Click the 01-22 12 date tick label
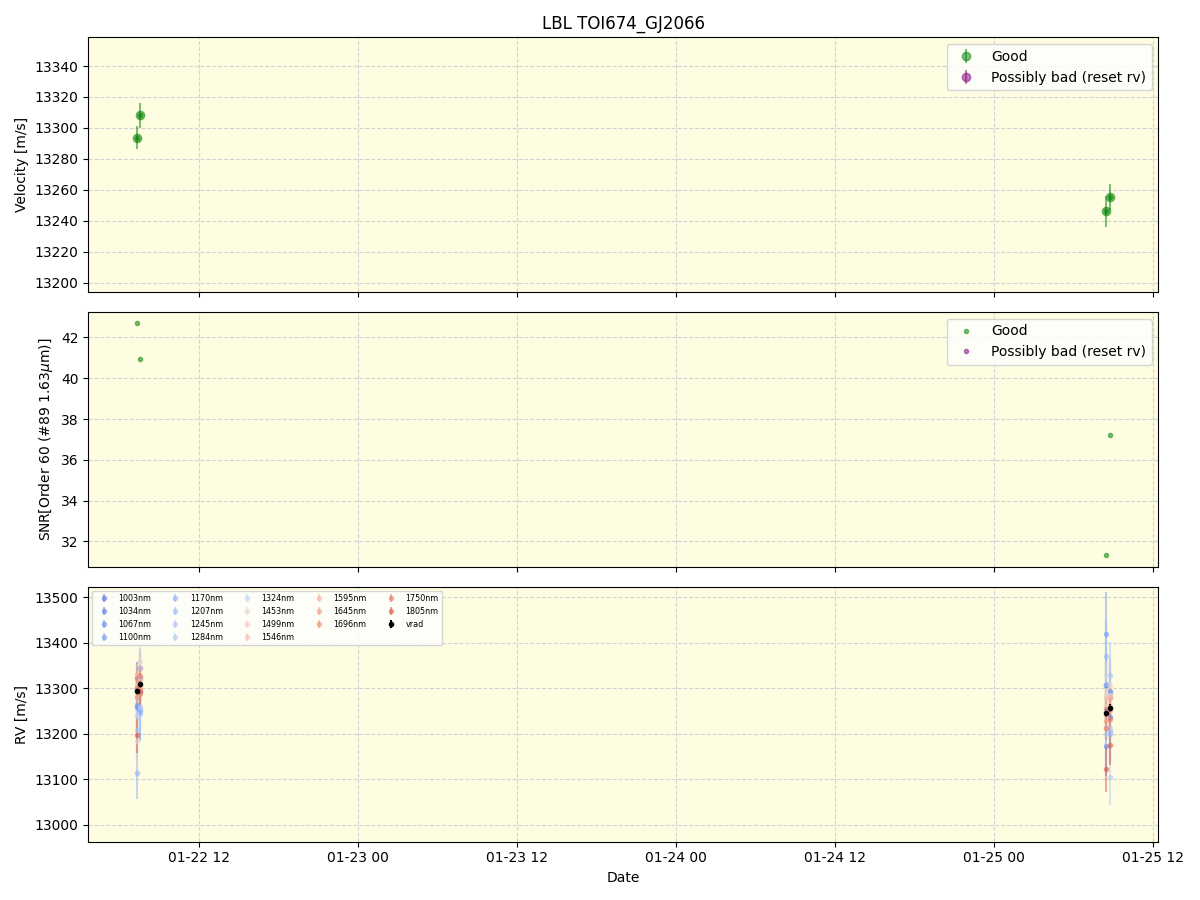 pyautogui.click(x=199, y=857)
